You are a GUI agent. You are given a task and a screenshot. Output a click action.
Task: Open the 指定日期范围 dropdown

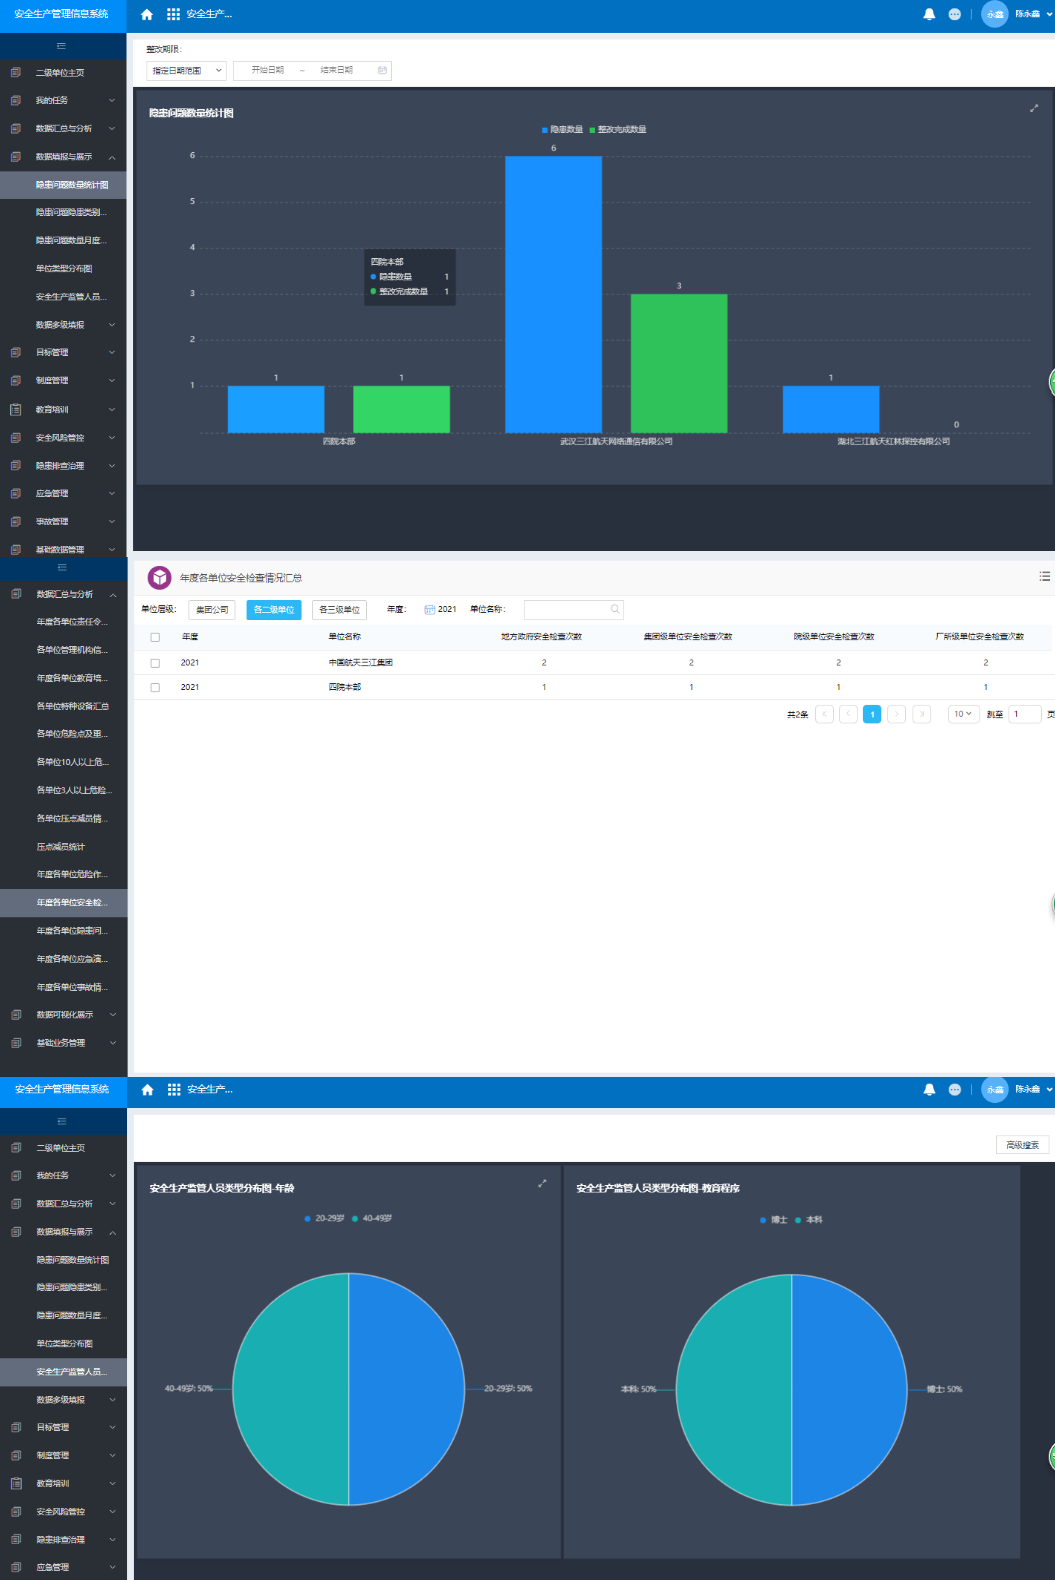point(186,70)
